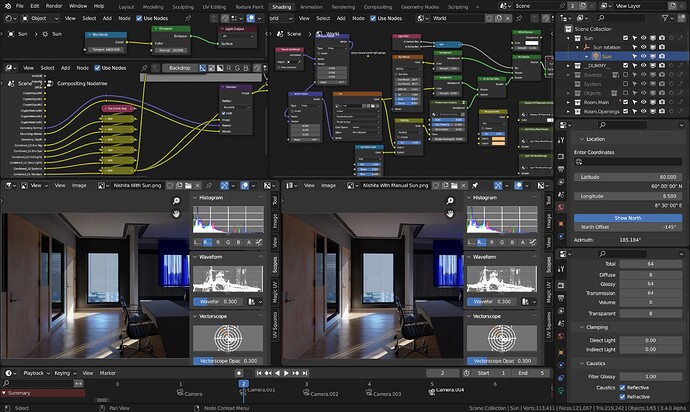Jump to the timeline start frame
Screen dimensions: 690x412
(x=259, y=373)
